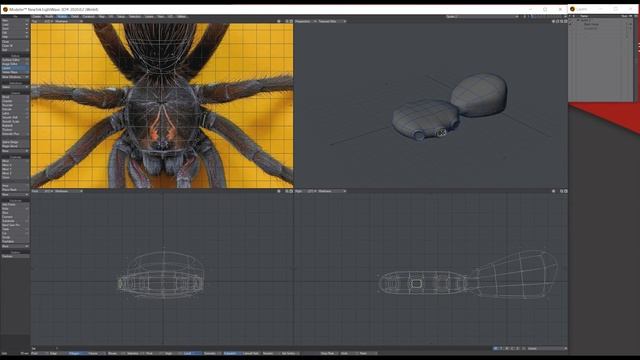Viewport: 640px width, 360px height.
Task: Open the Edit dropdown in the left panel
Action: click(x=15, y=33)
